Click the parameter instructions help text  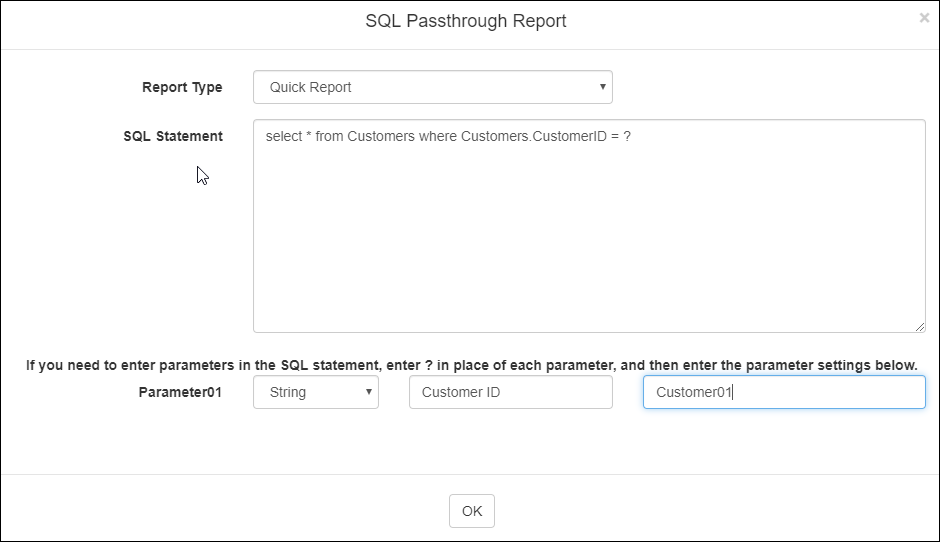[x=471, y=365]
